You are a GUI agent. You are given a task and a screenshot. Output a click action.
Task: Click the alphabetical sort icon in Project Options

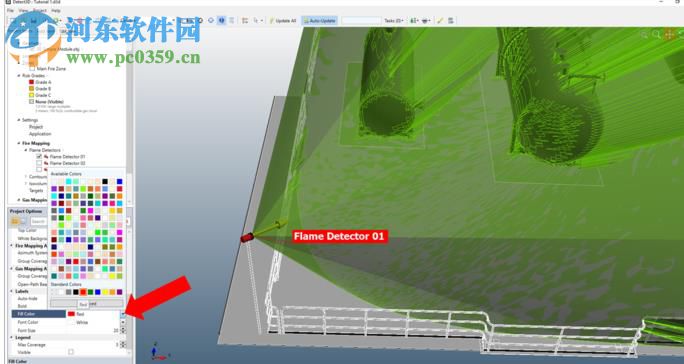pyautogui.click(x=24, y=221)
